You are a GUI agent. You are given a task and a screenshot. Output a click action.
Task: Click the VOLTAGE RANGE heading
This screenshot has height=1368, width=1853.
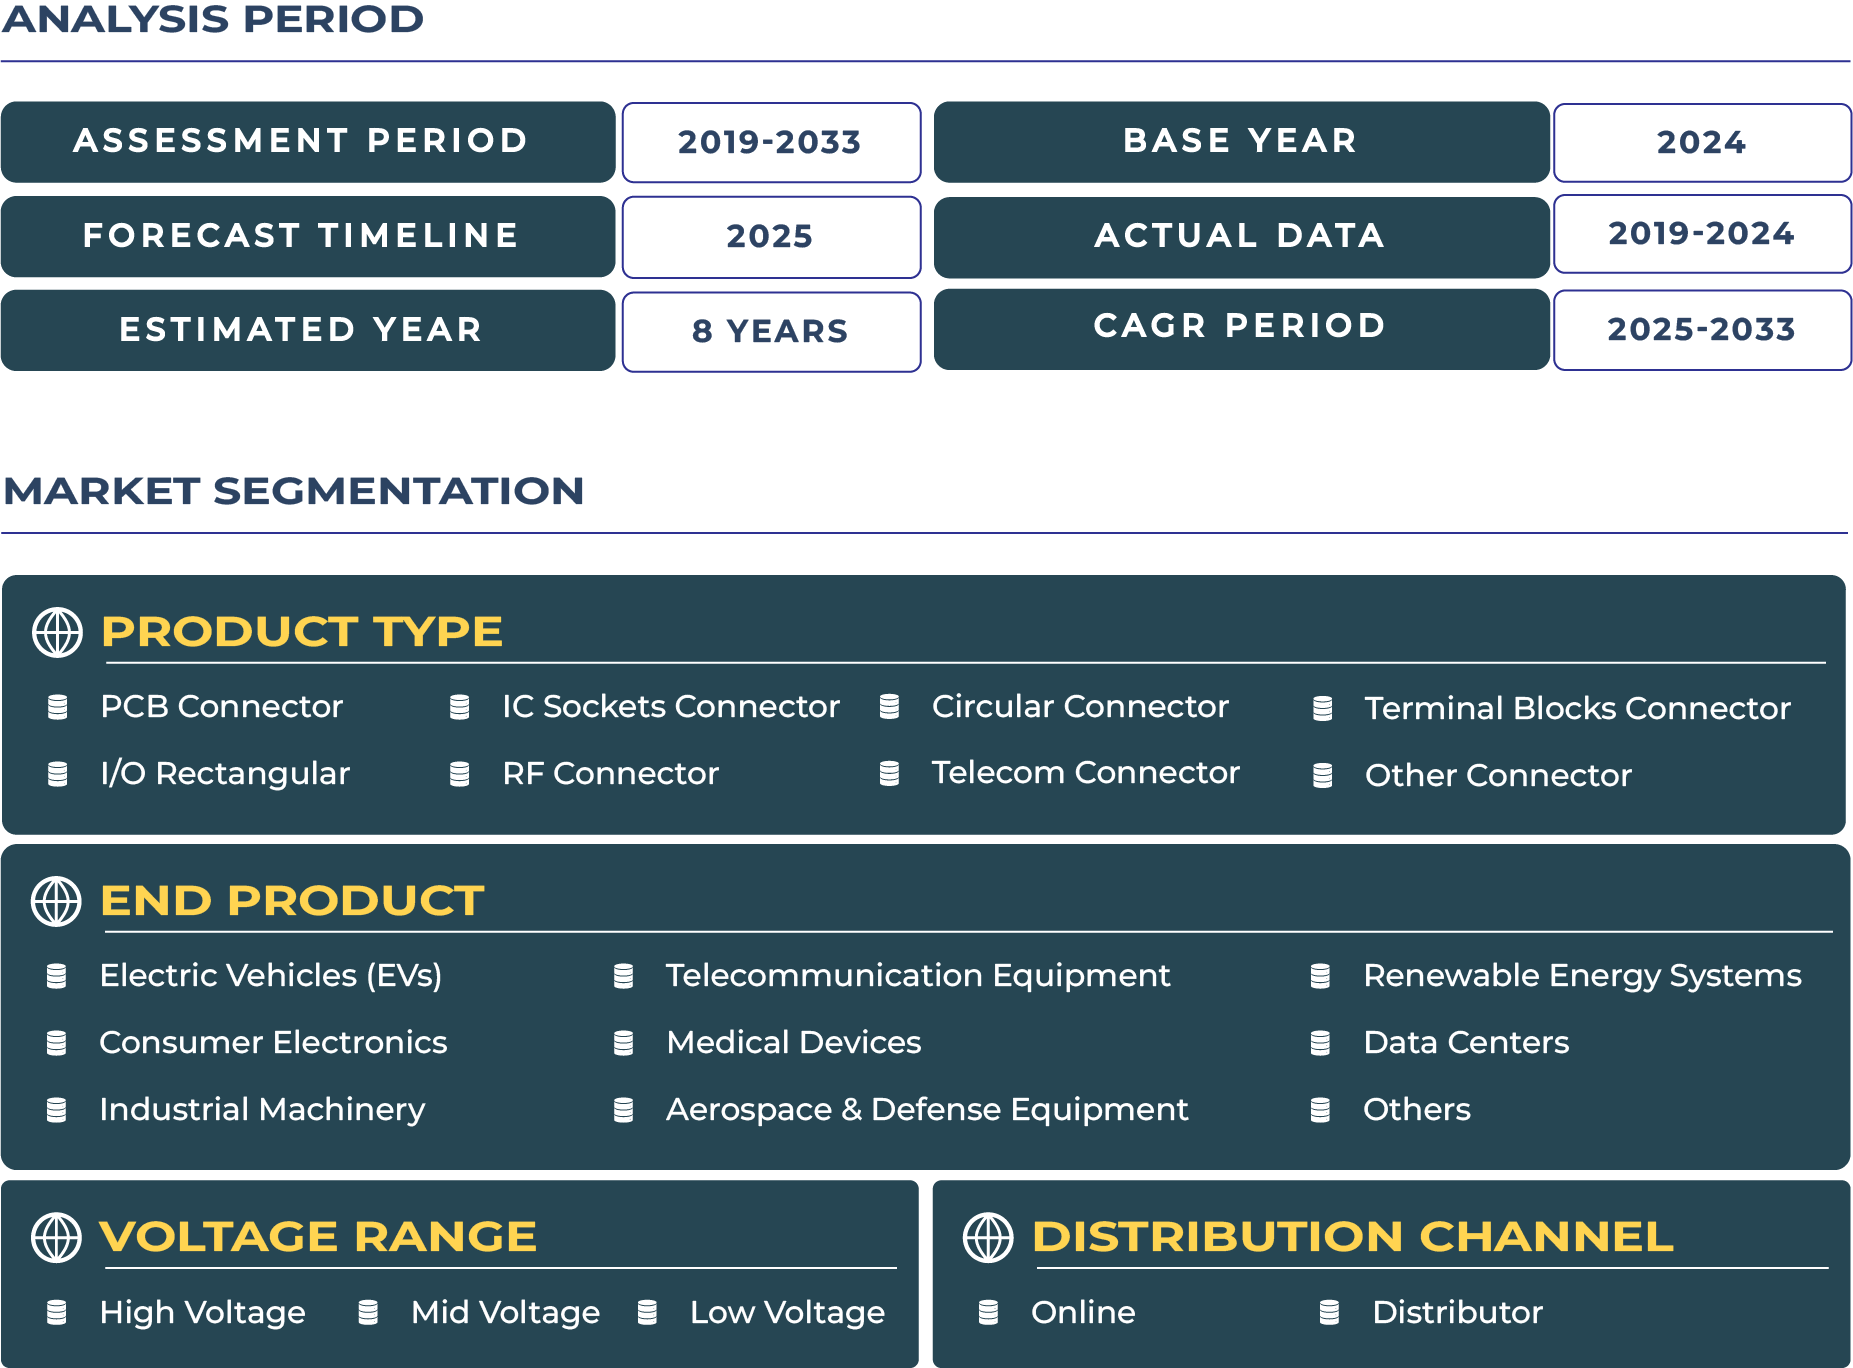[318, 1237]
